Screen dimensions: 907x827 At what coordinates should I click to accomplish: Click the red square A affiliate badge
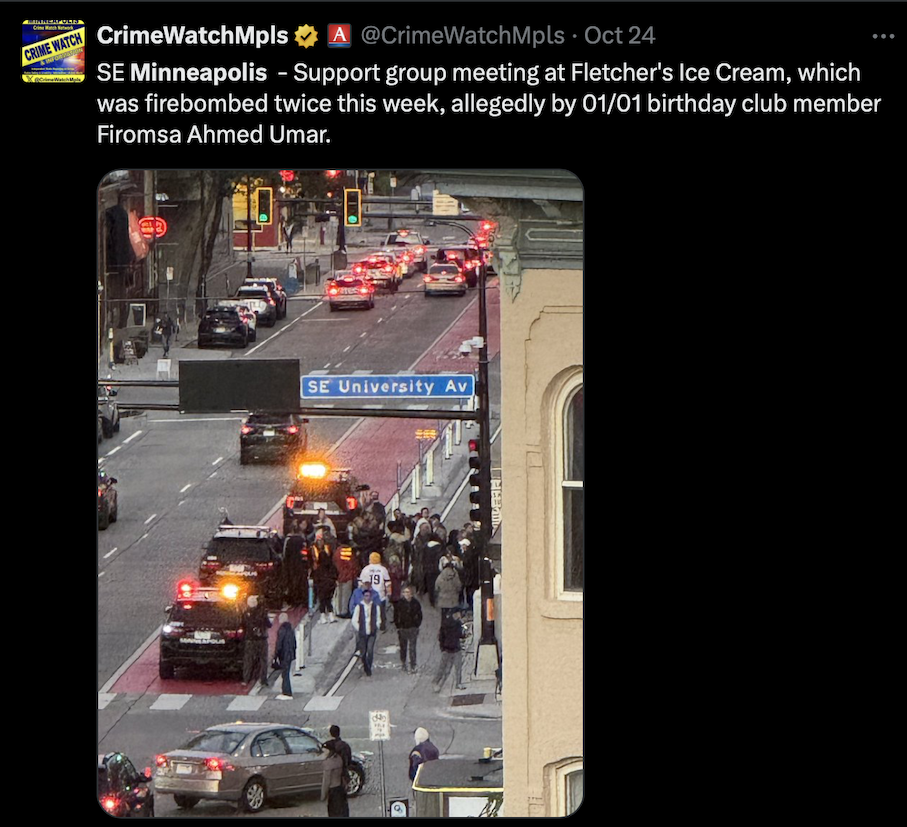click(x=340, y=35)
